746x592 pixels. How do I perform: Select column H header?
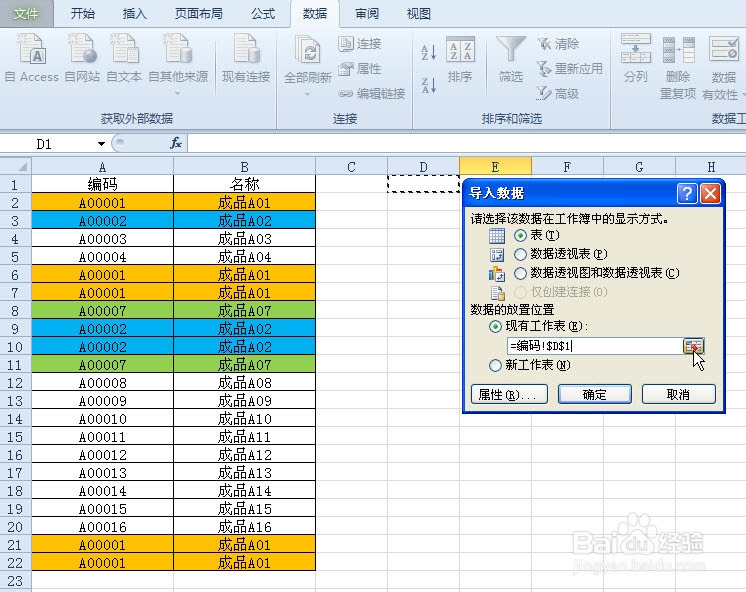pos(711,167)
